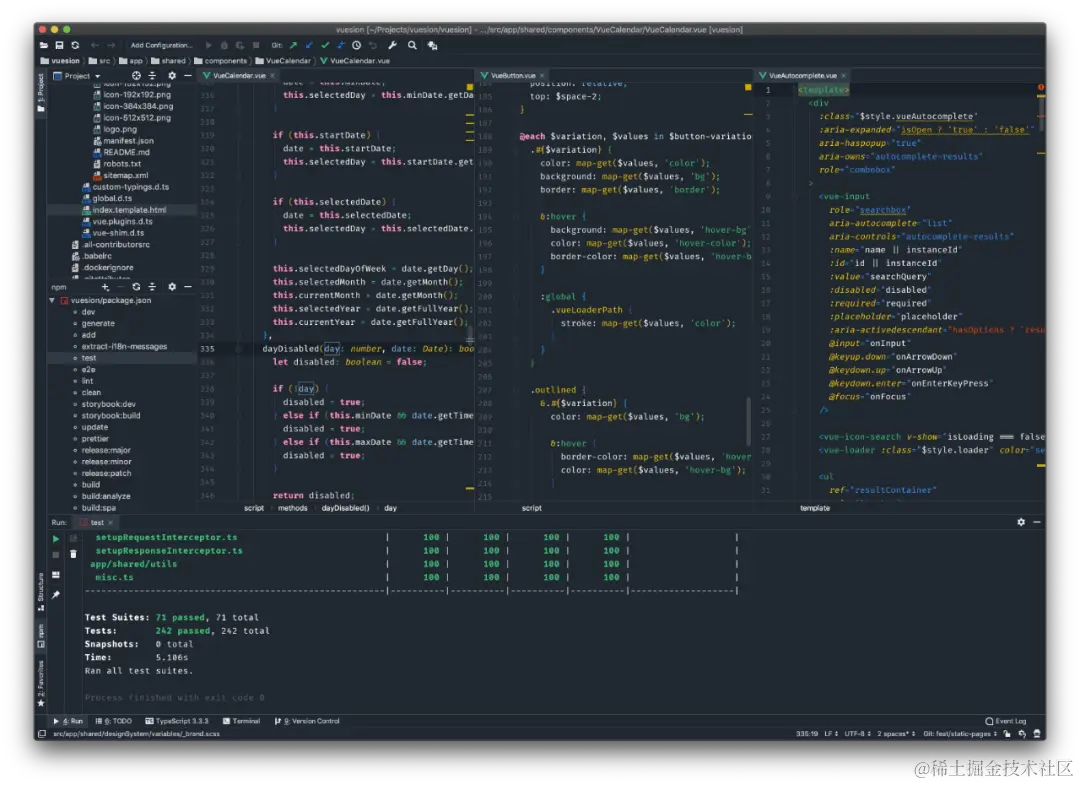This screenshot has height=785, width=1080.
Task: Switch to the VueAutocomplete.vue editor tab
Action: pyautogui.click(x=802, y=76)
